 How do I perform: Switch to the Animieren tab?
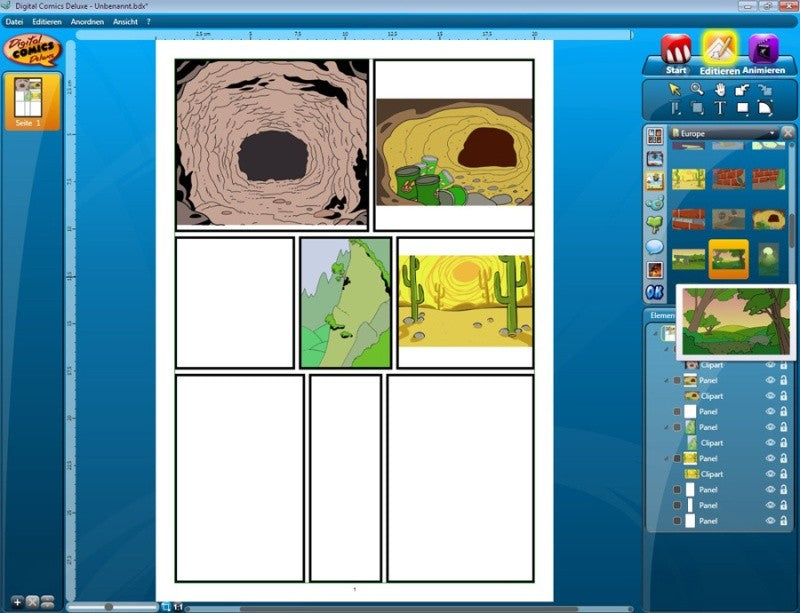pos(763,55)
